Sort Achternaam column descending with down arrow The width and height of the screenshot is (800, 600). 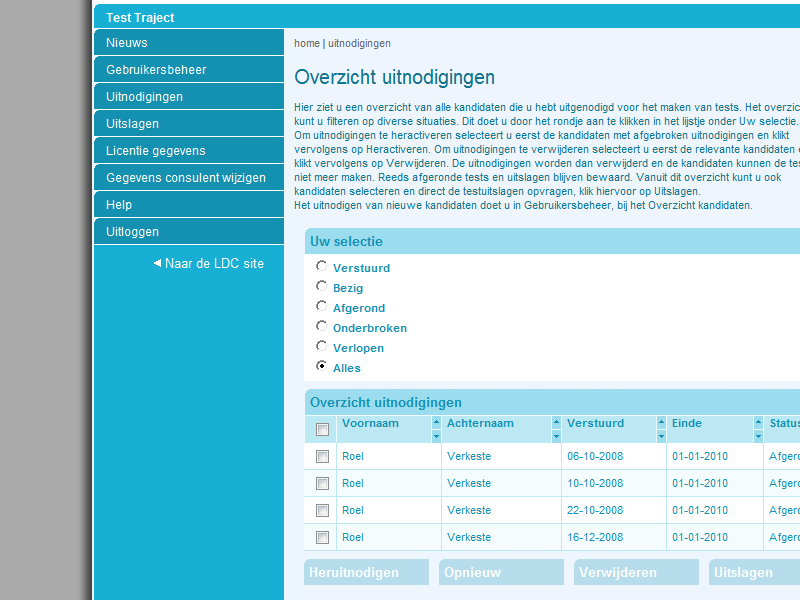[x=556, y=436]
